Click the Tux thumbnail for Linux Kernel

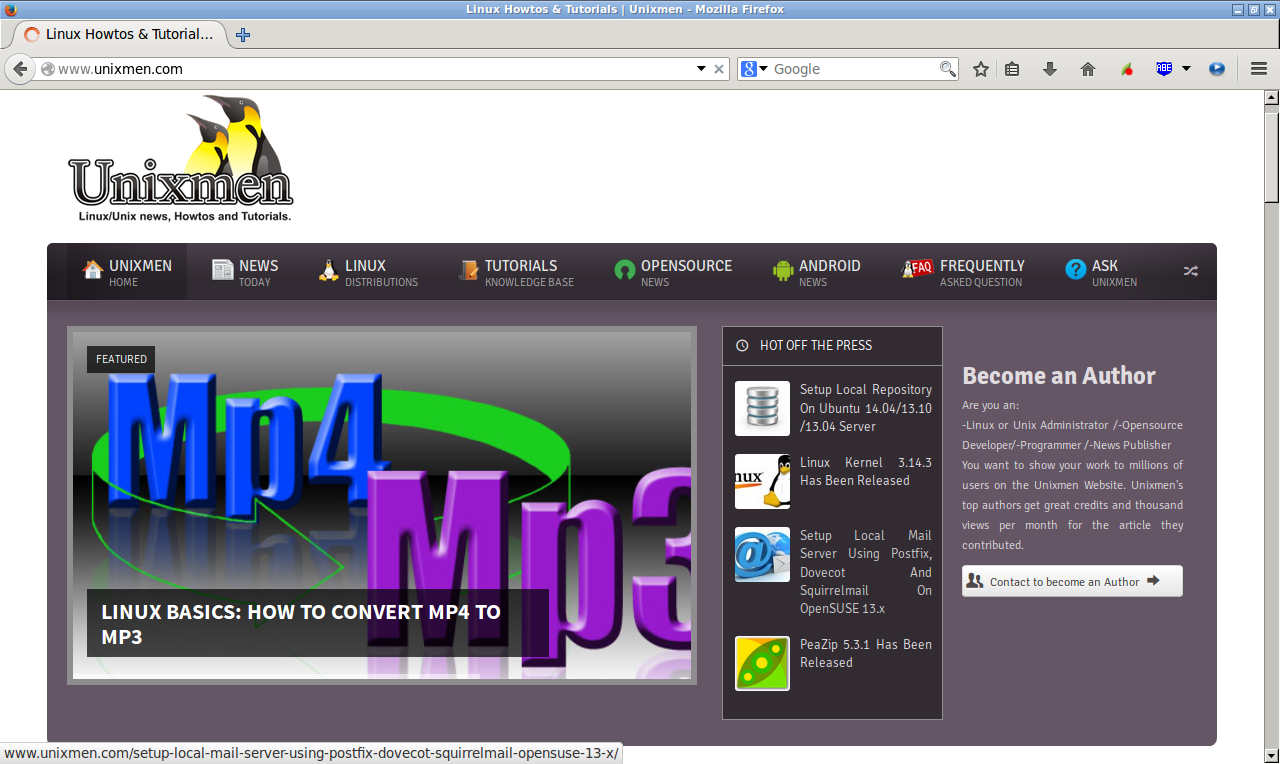tap(762, 481)
